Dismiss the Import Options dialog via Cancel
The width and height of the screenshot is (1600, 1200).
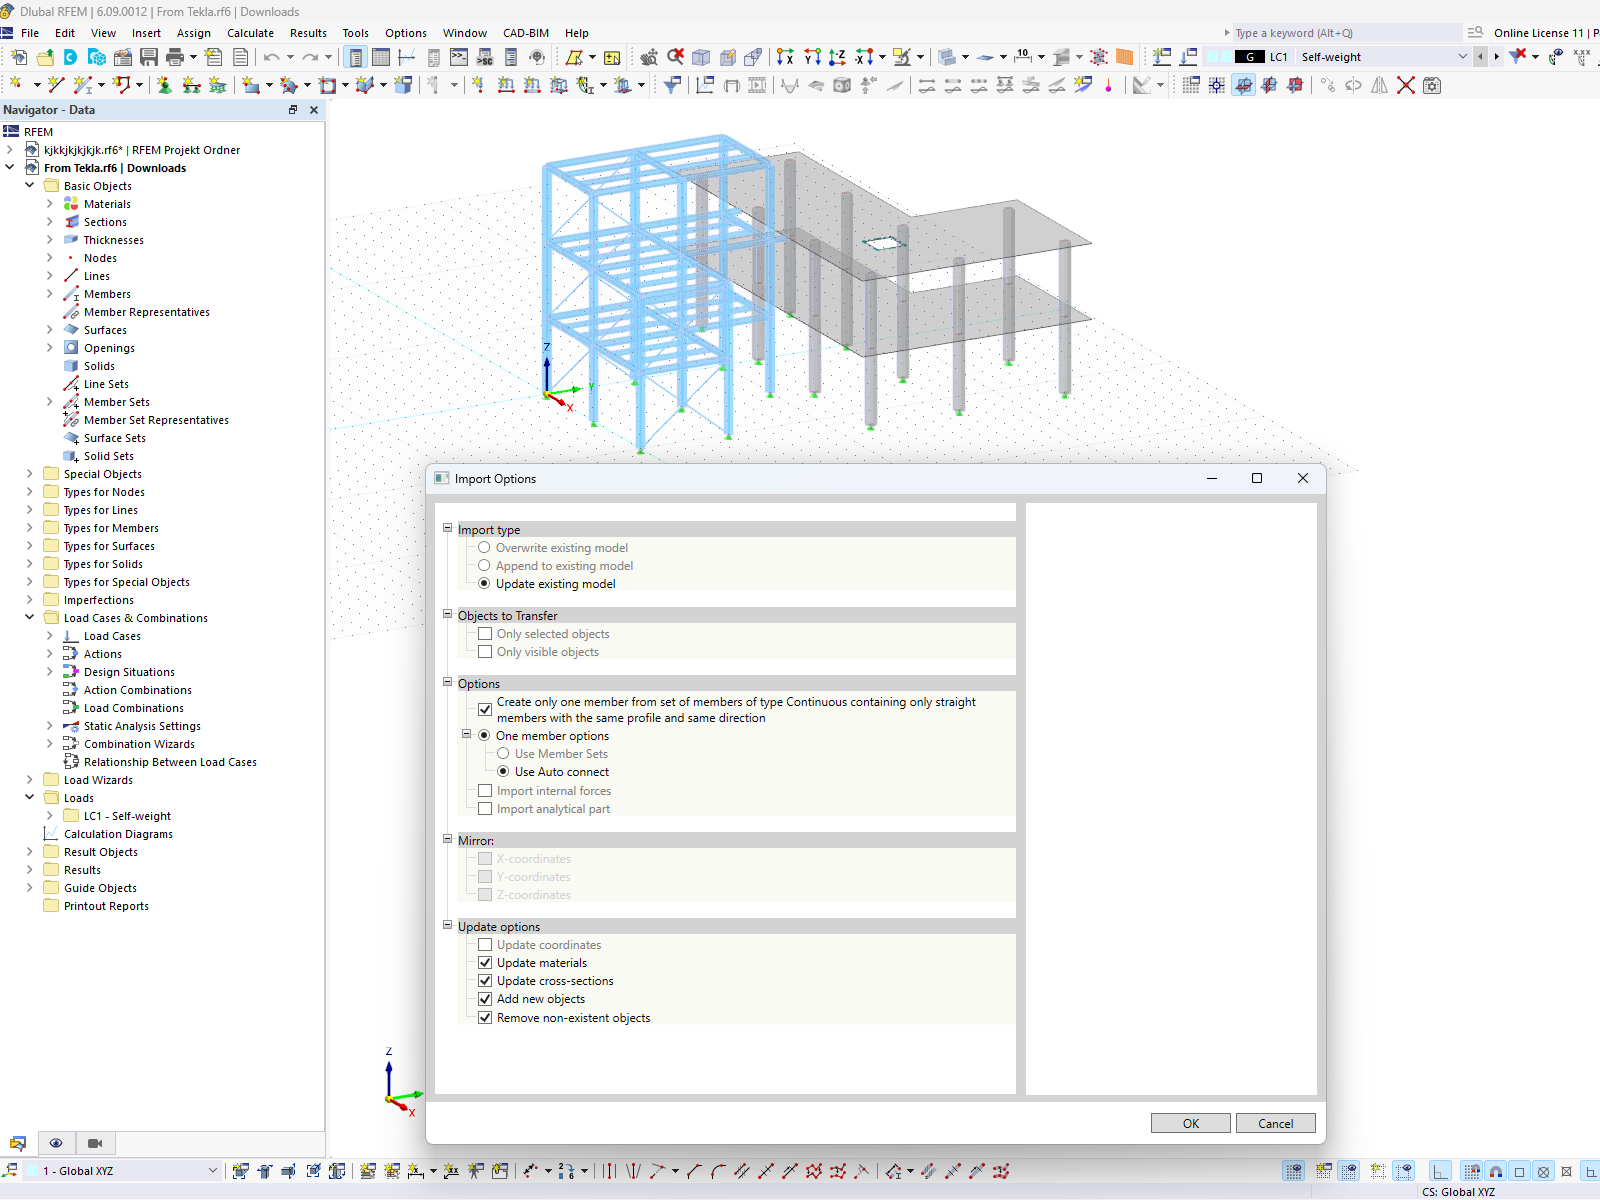[1275, 1122]
